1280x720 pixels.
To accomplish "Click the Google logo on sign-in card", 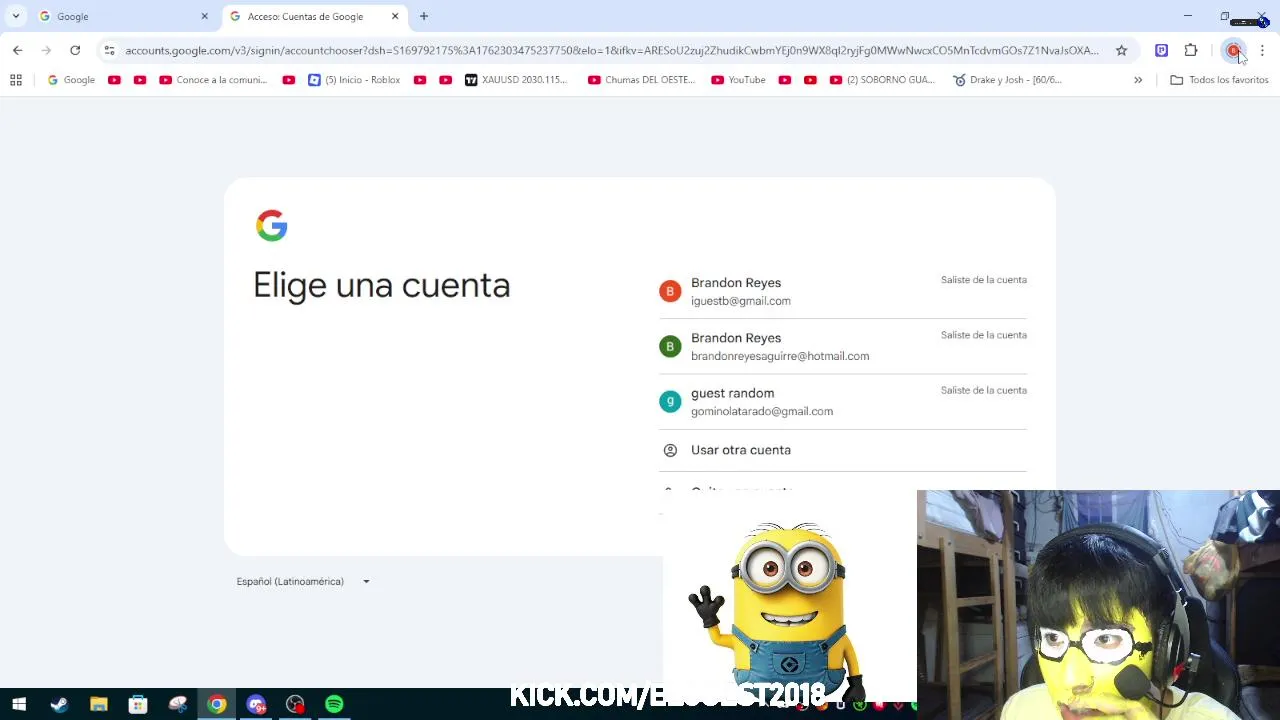I will coord(271,225).
